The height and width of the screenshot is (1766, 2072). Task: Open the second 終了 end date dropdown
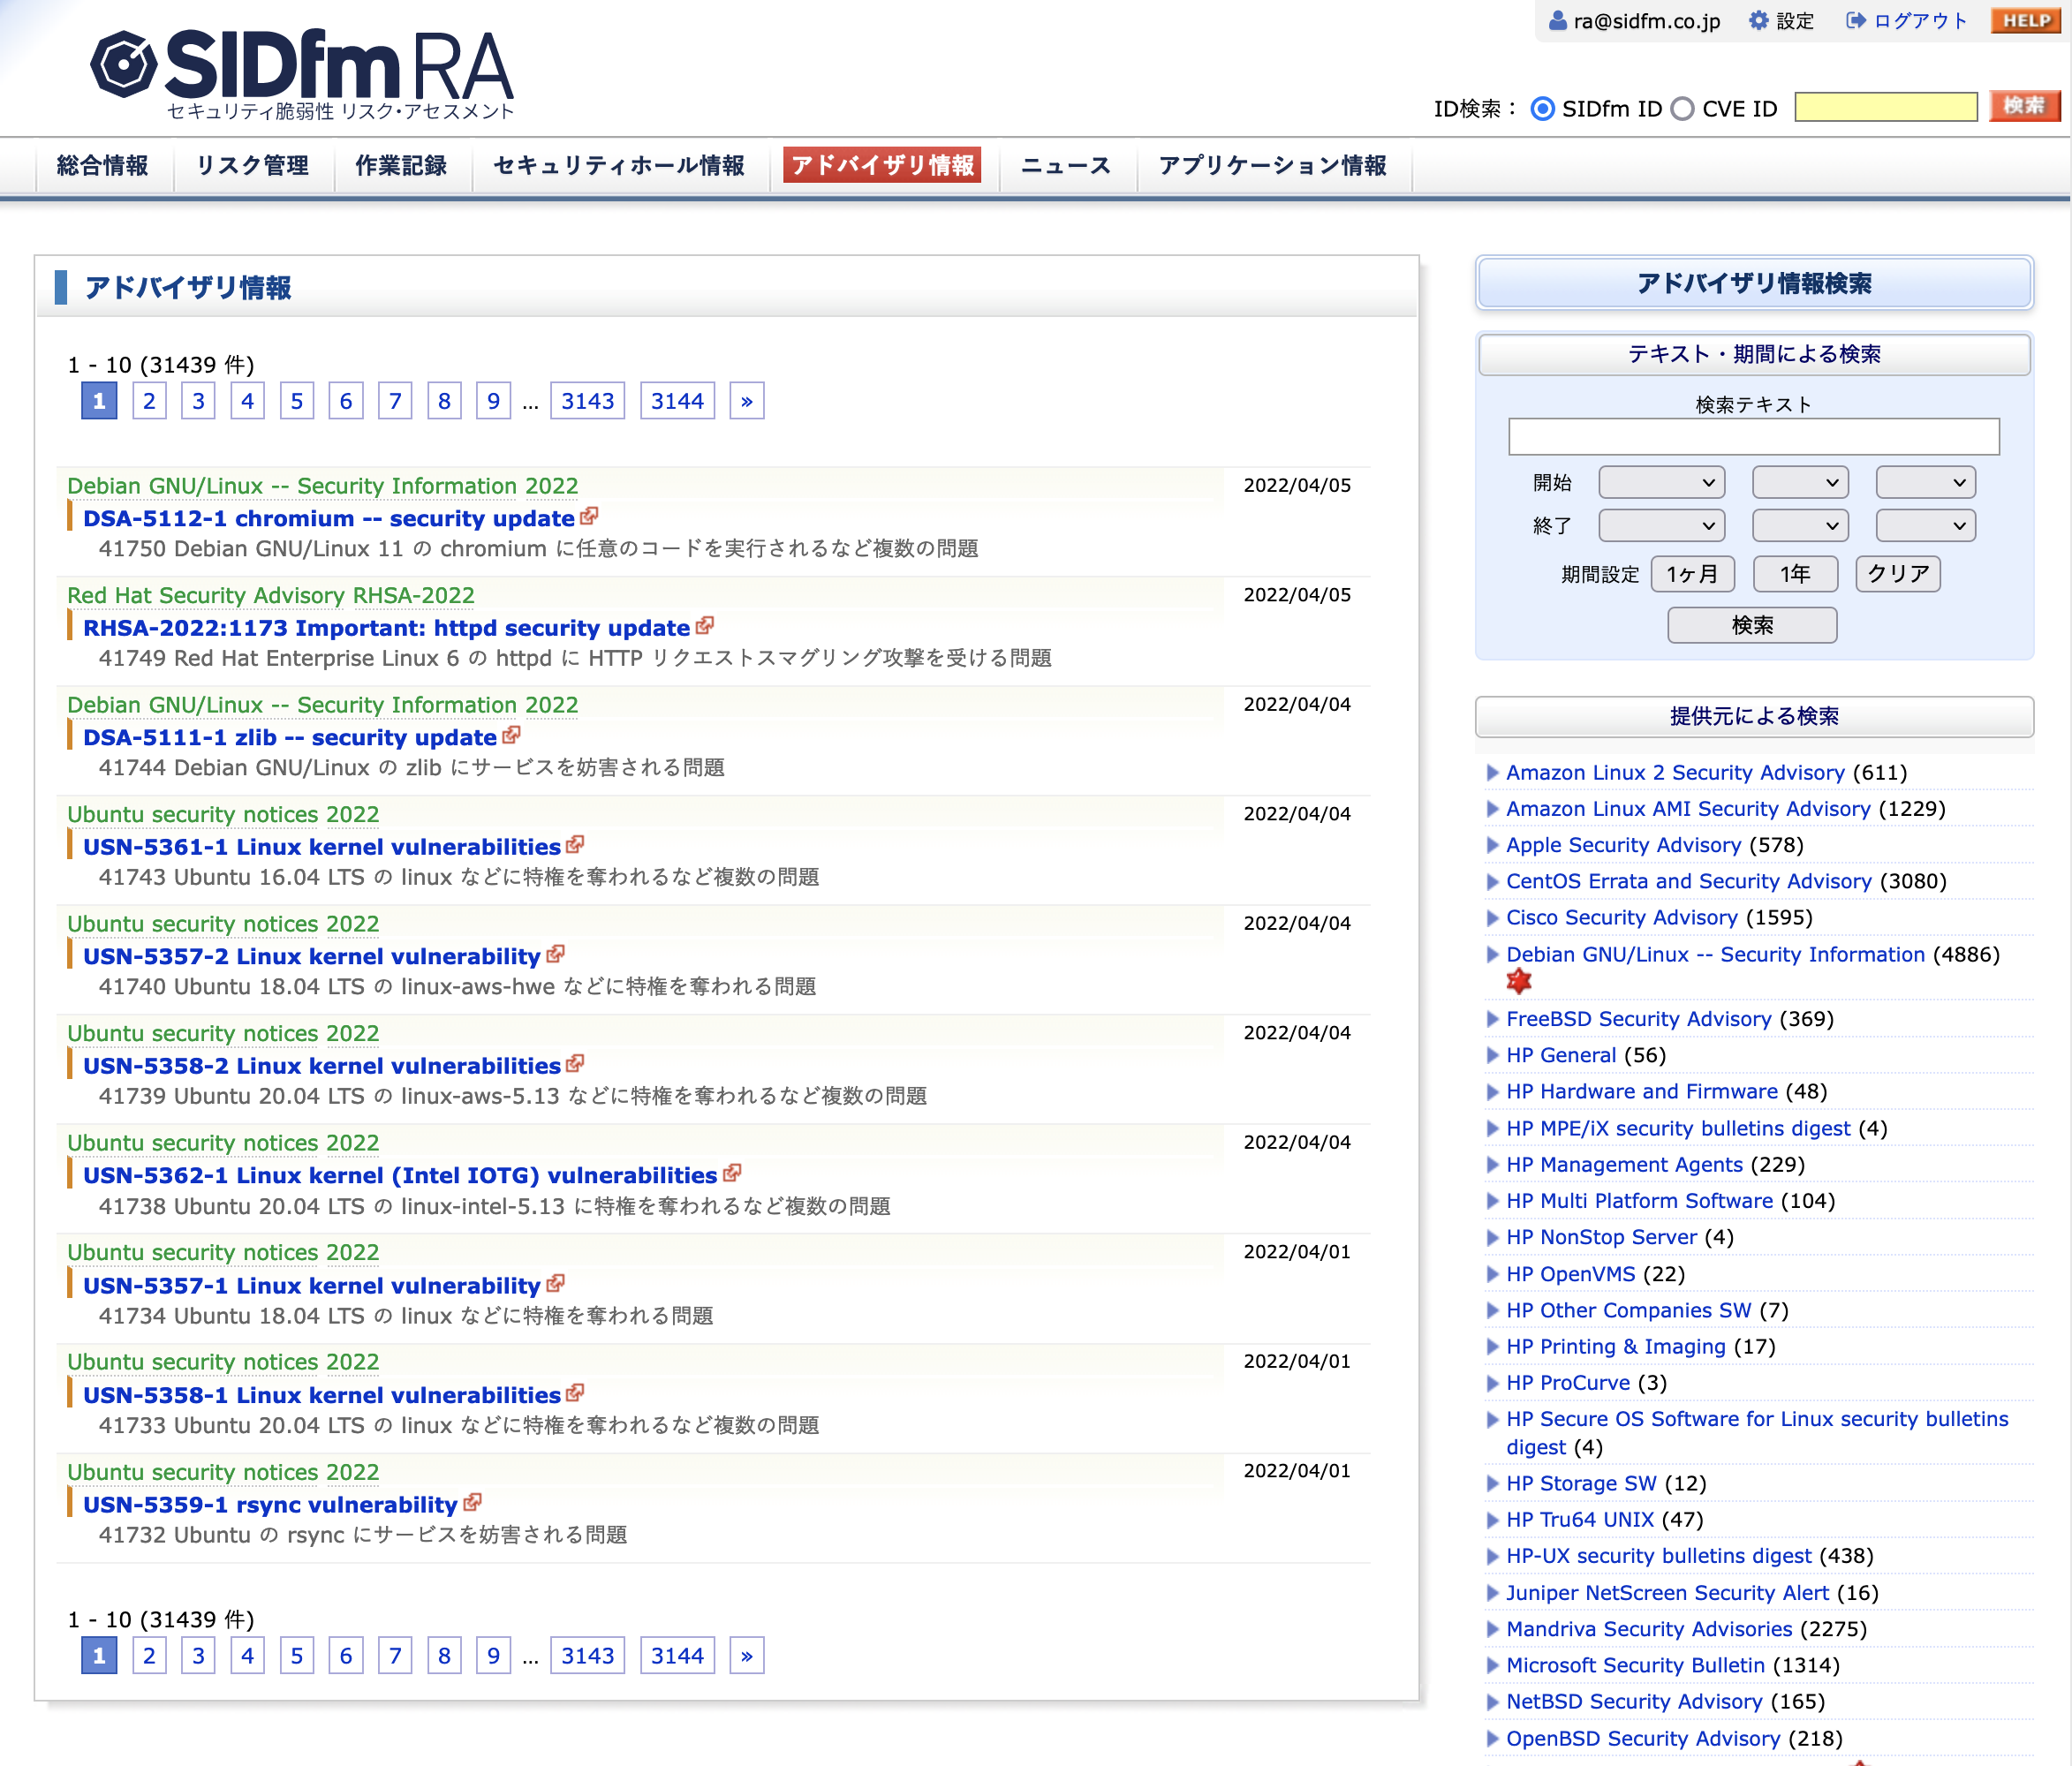click(1800, 525)
